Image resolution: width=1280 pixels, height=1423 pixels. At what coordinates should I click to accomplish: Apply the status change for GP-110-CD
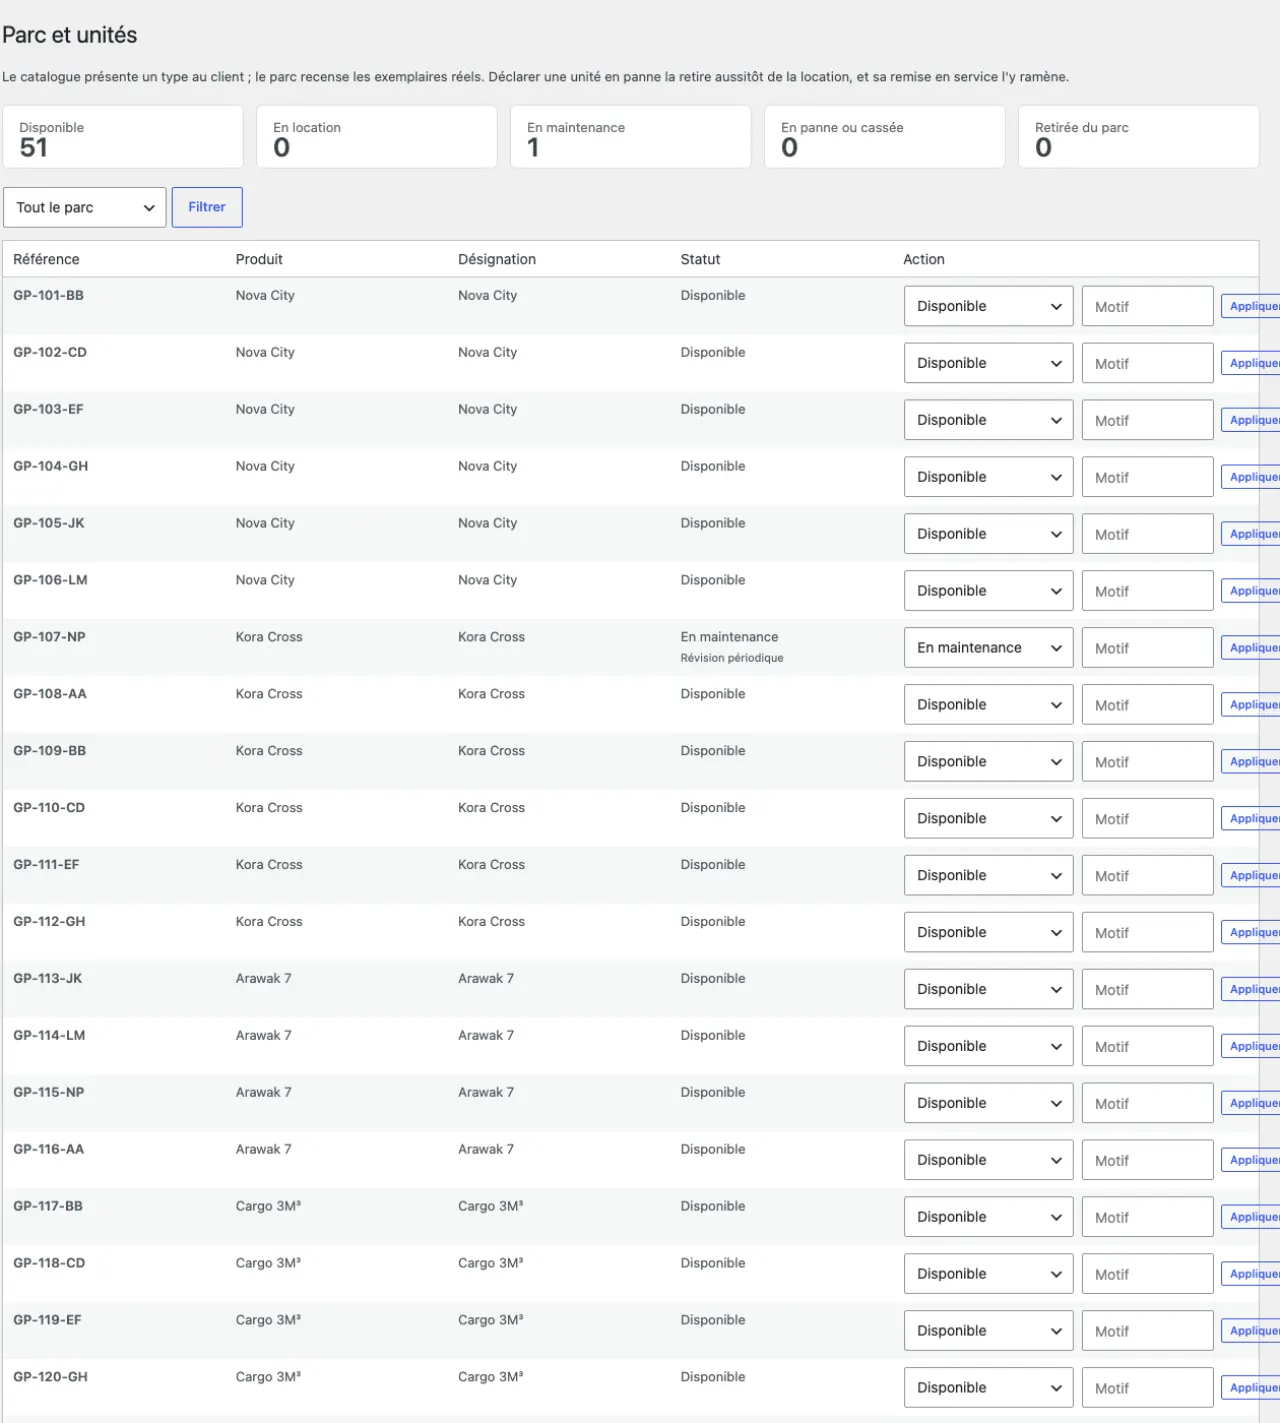1251,819
